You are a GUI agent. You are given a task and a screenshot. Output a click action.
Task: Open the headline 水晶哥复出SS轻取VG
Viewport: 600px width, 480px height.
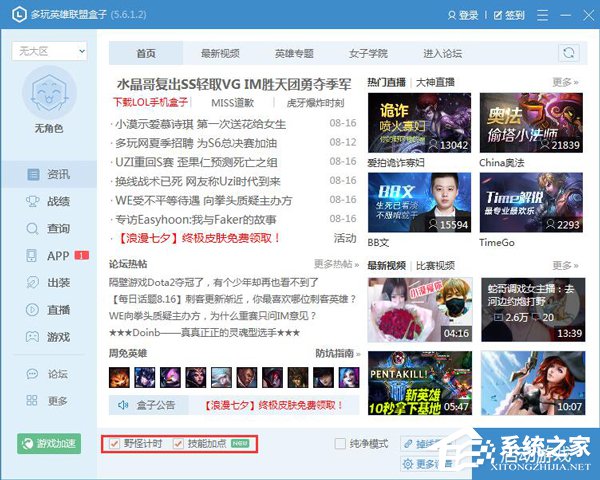(x=234, y=84)
